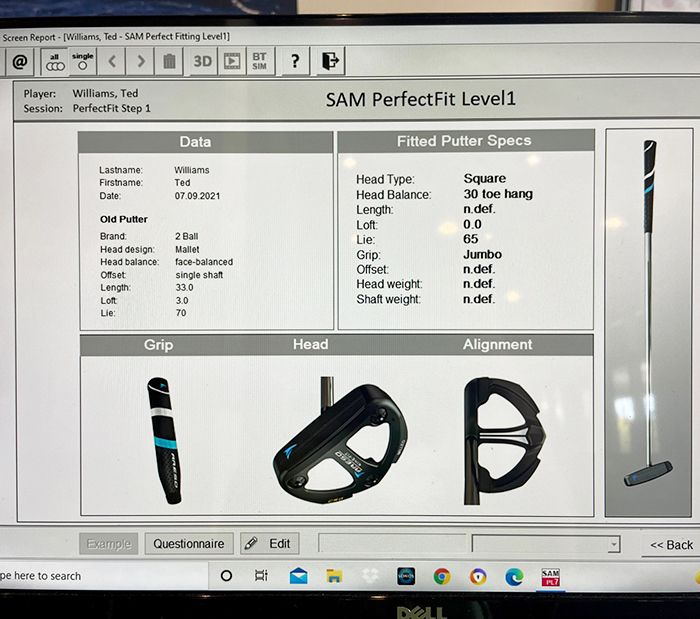Click the SAM PuttLab taskbar icon
The width and height of the screenshot is (700, 619).
(550, 577)
